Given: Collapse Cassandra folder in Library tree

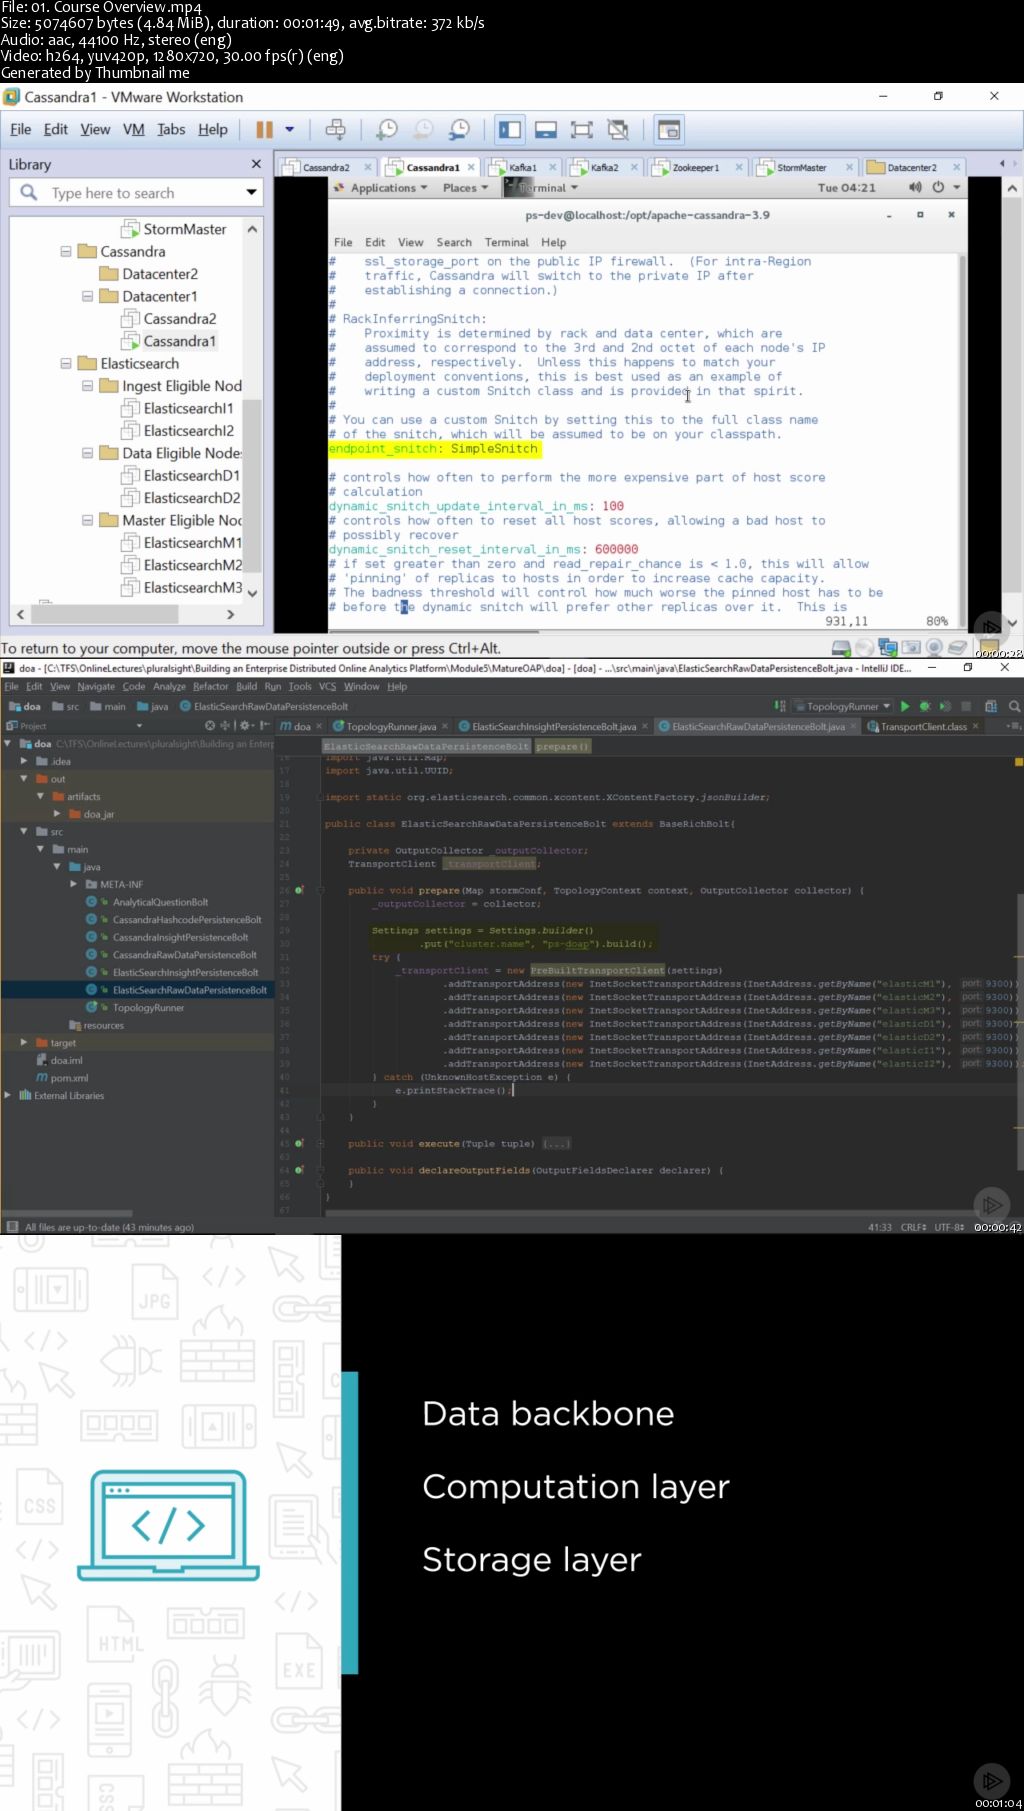Looking at the screenshot, I should coord(66,252).
